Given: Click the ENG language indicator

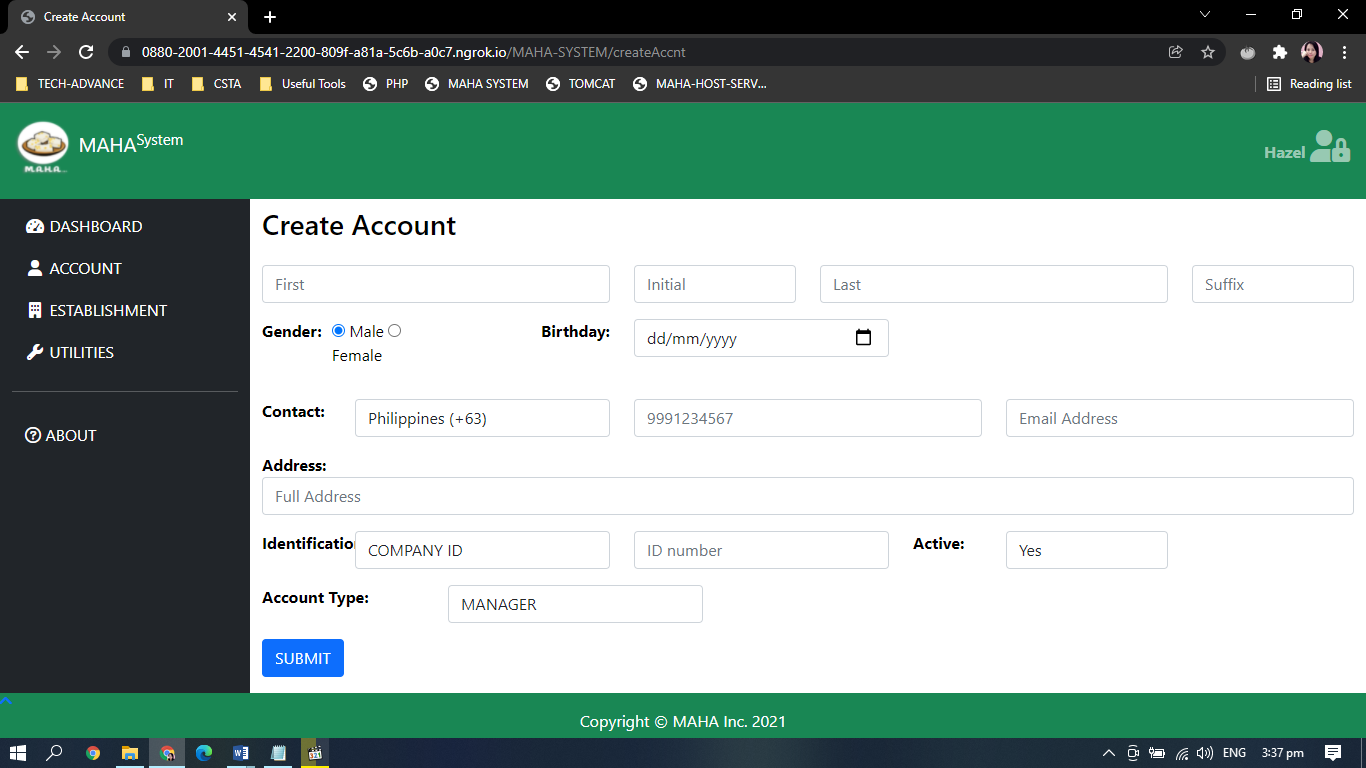Looking at the screenshot, I should [x=1234, y=753].
